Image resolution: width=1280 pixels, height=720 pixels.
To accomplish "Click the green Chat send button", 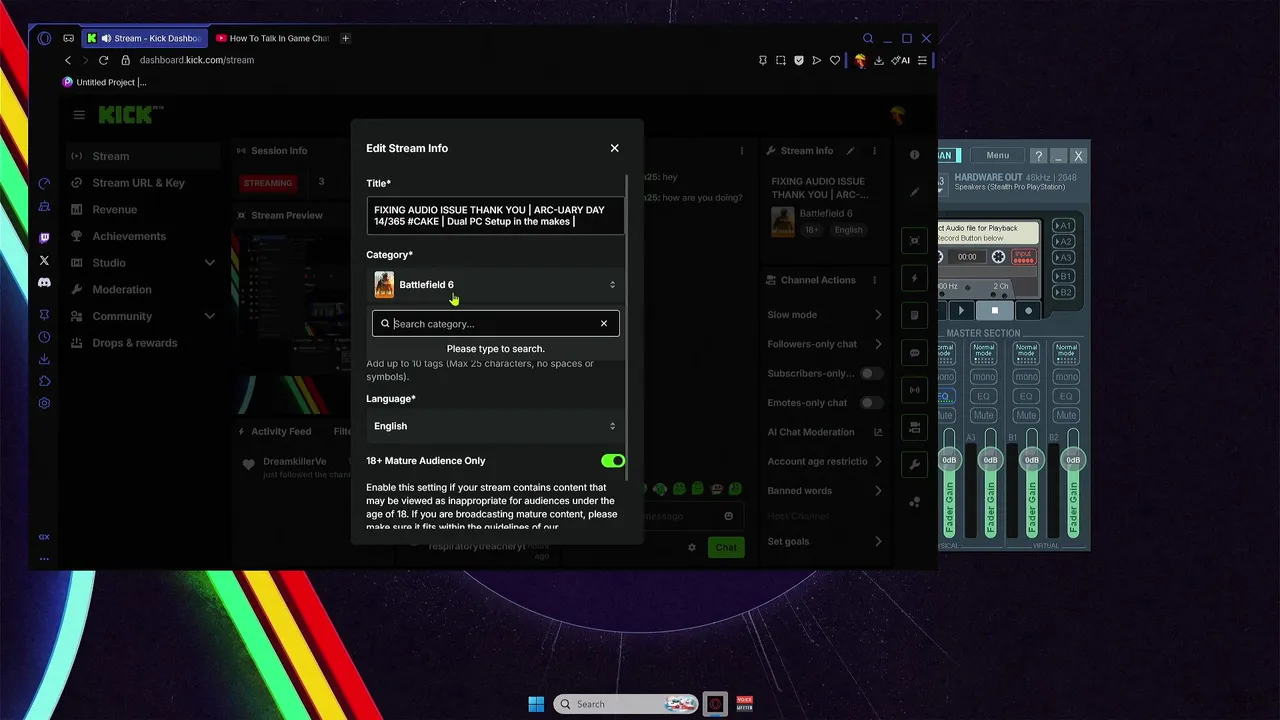I will click(726, 547).
